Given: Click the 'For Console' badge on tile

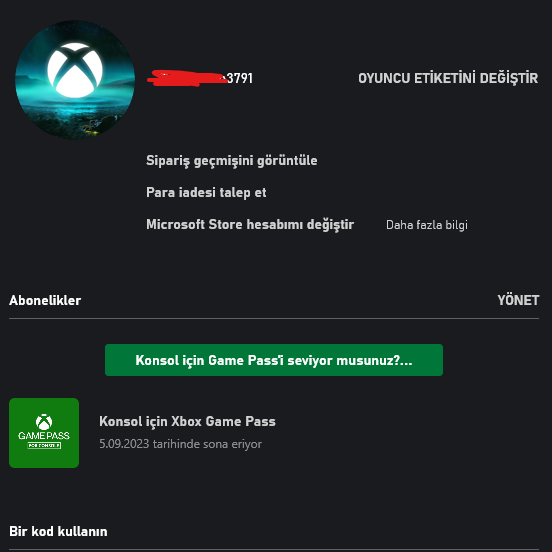Looking at the screenshot, I should click(44, 445).
